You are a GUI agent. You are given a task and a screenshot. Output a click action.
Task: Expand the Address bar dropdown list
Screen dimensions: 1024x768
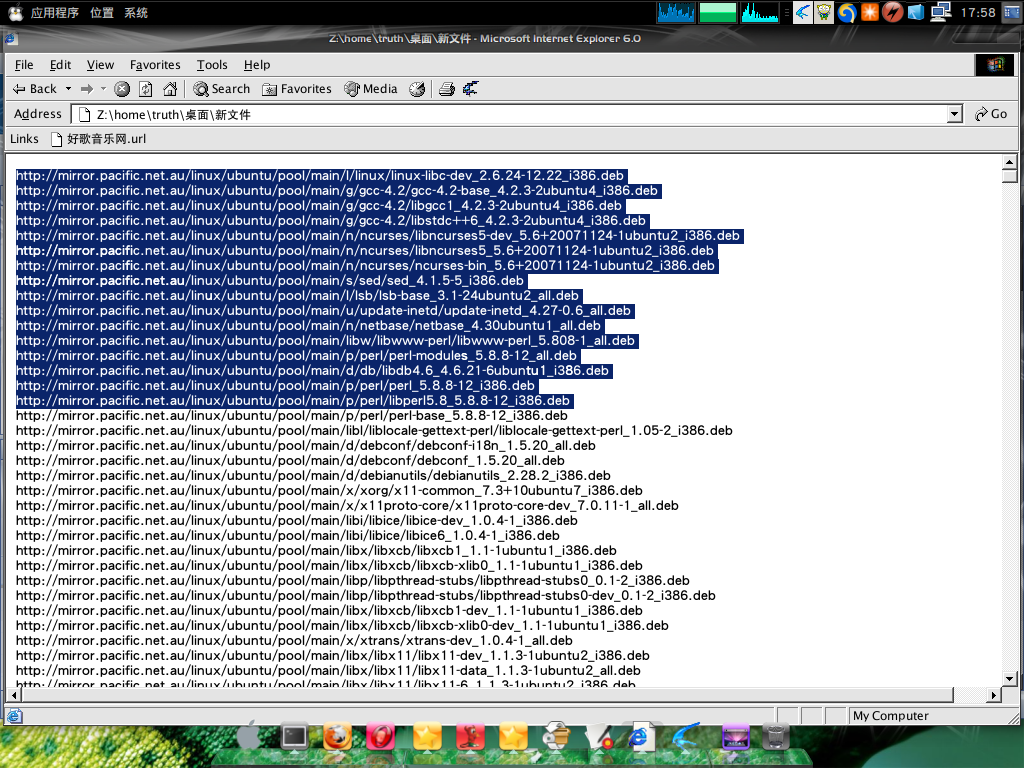pos(955,114)
